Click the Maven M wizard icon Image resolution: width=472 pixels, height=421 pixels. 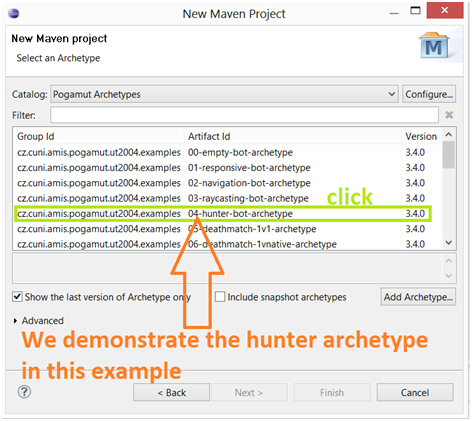434,46
